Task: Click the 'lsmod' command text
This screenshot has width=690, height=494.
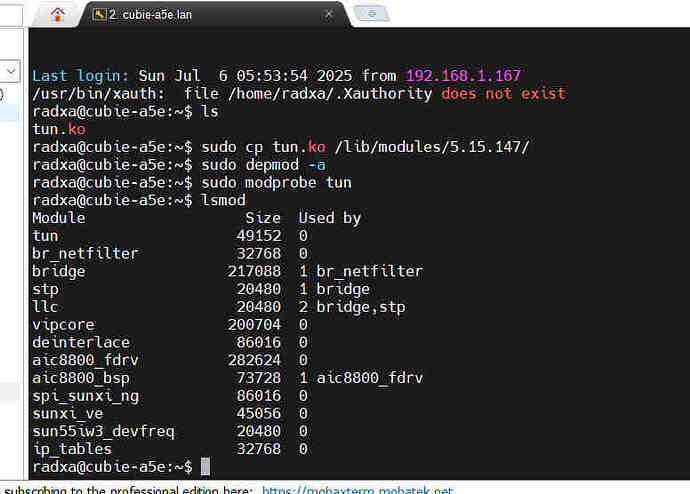Action: (223, 200)
